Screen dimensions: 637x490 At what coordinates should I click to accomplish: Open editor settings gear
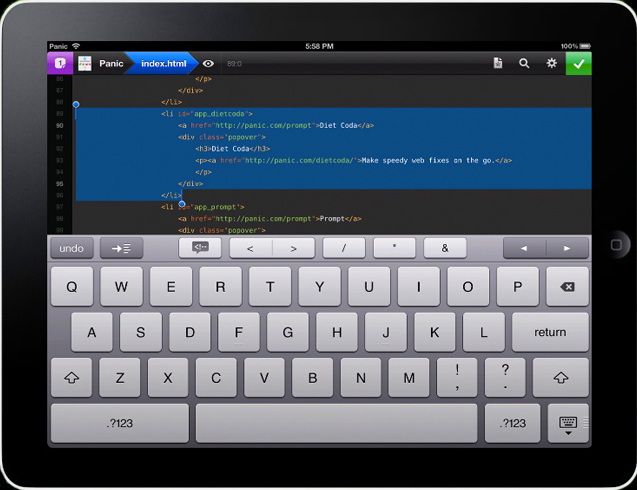click(x=551, y=63)
